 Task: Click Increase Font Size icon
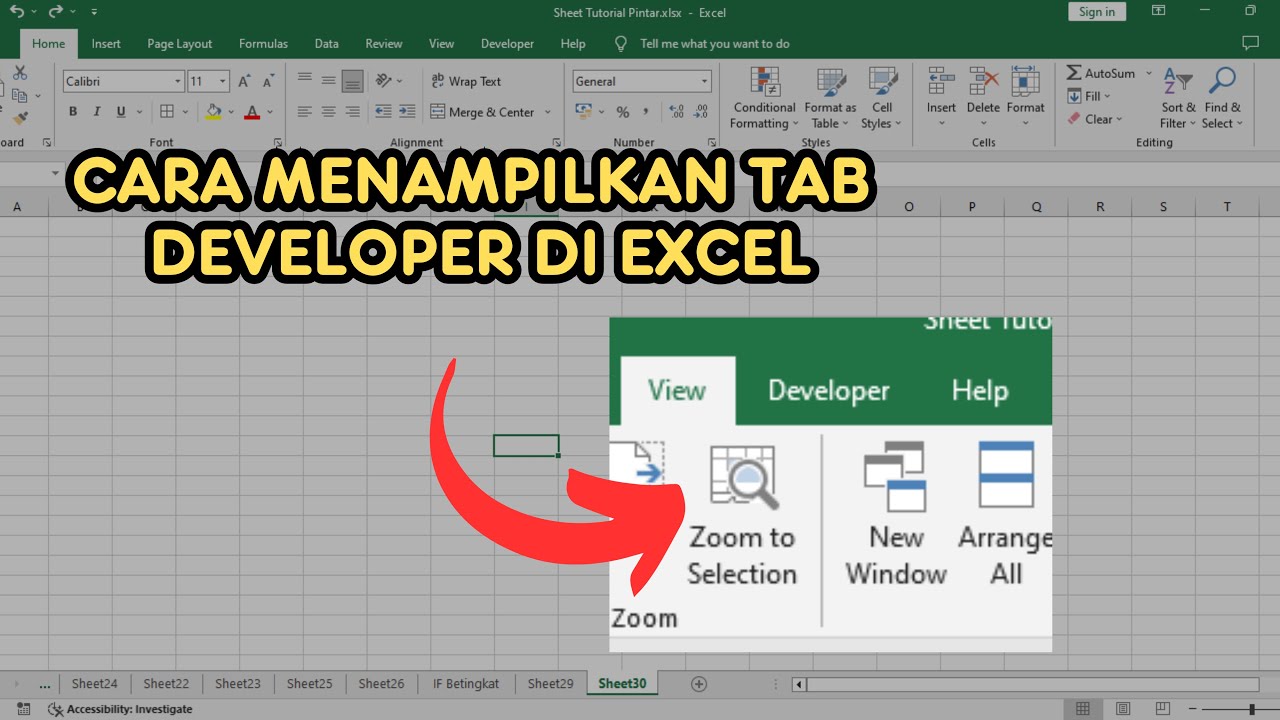pyautogui.click(x=246, y=81)
